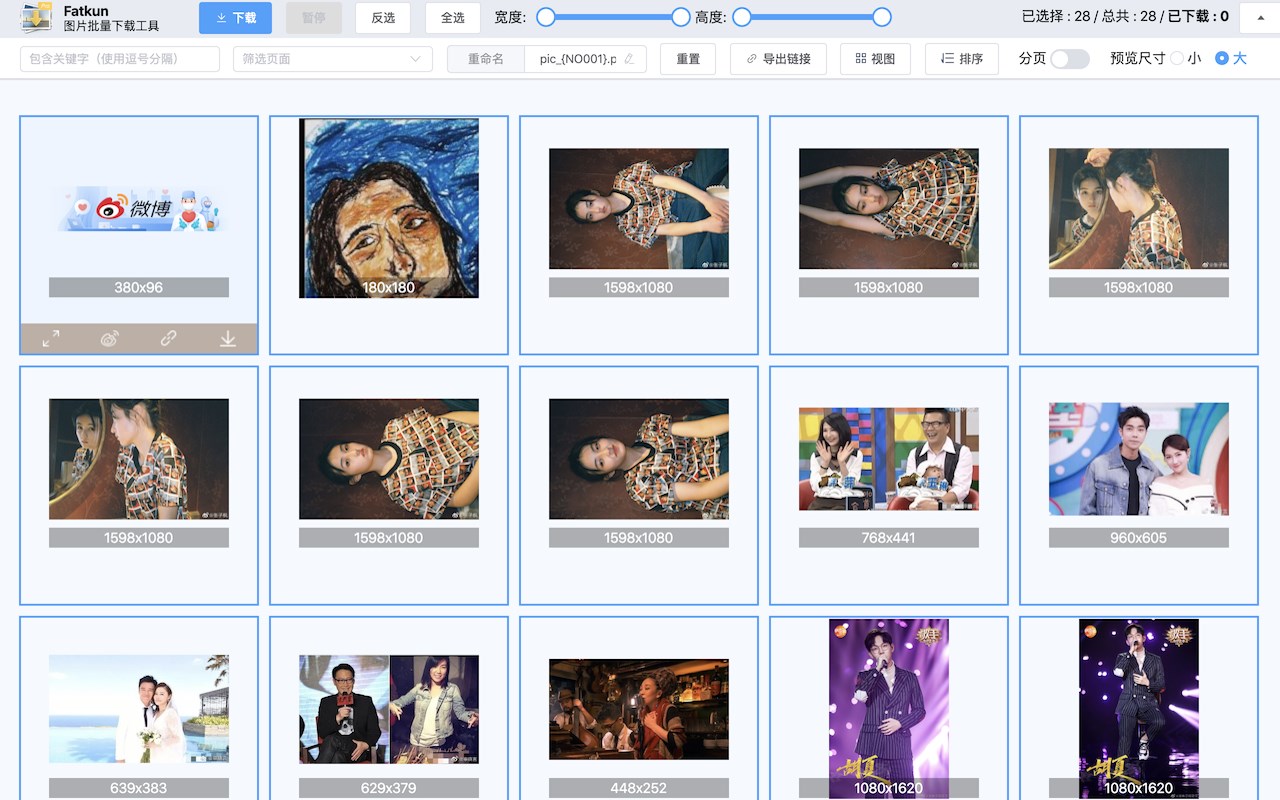
Task: Click right handle of 宽度 slider
Action: (x=681, y=17)
